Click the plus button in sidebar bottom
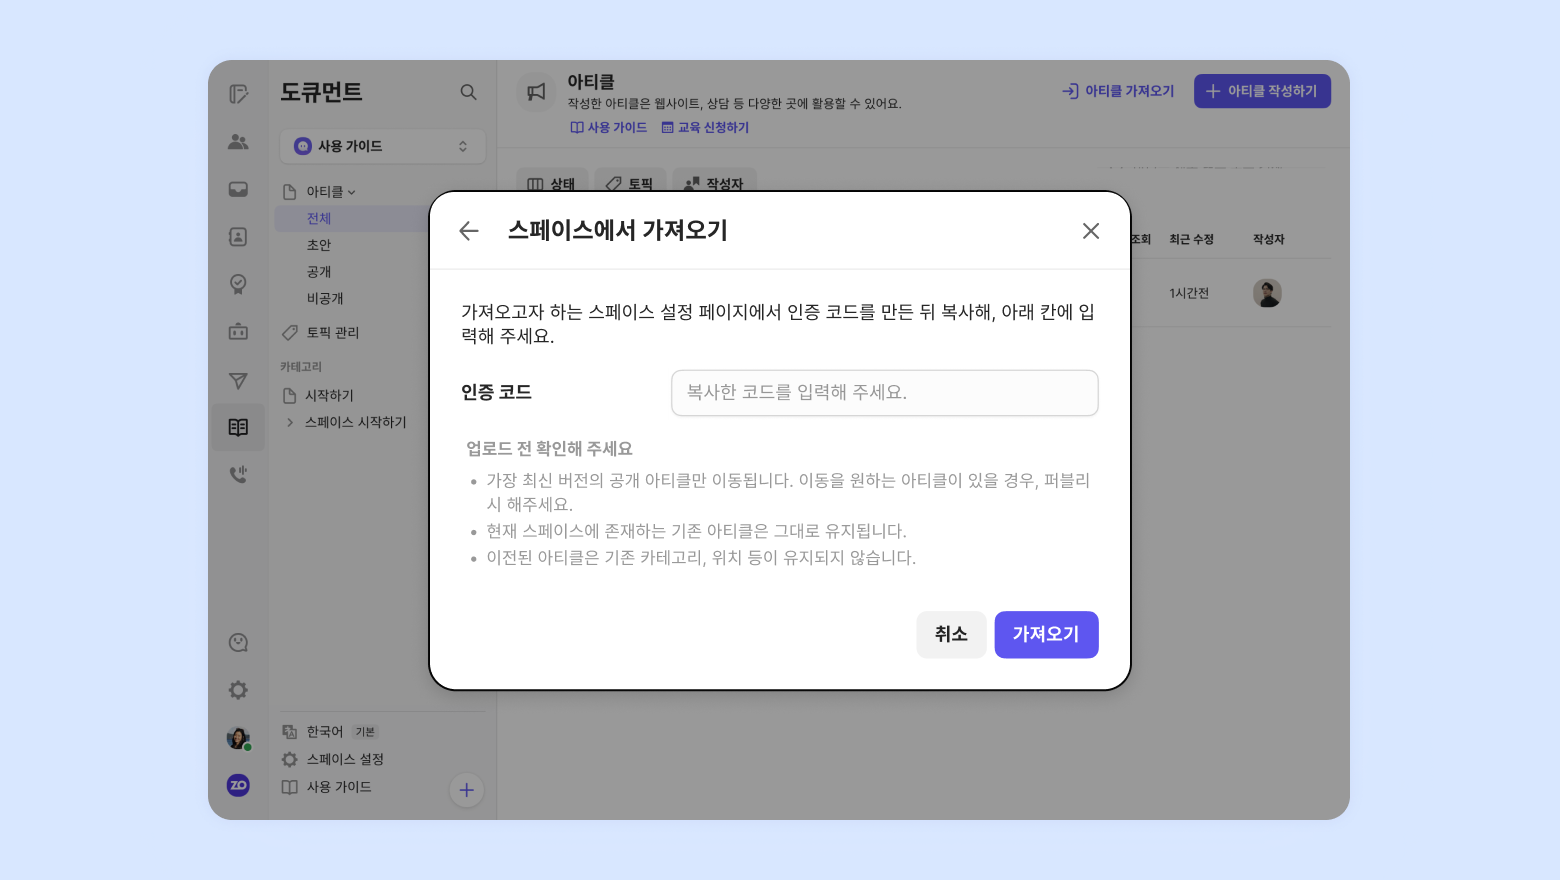Viewport: 1560px width, 880px height. (466, 790)
